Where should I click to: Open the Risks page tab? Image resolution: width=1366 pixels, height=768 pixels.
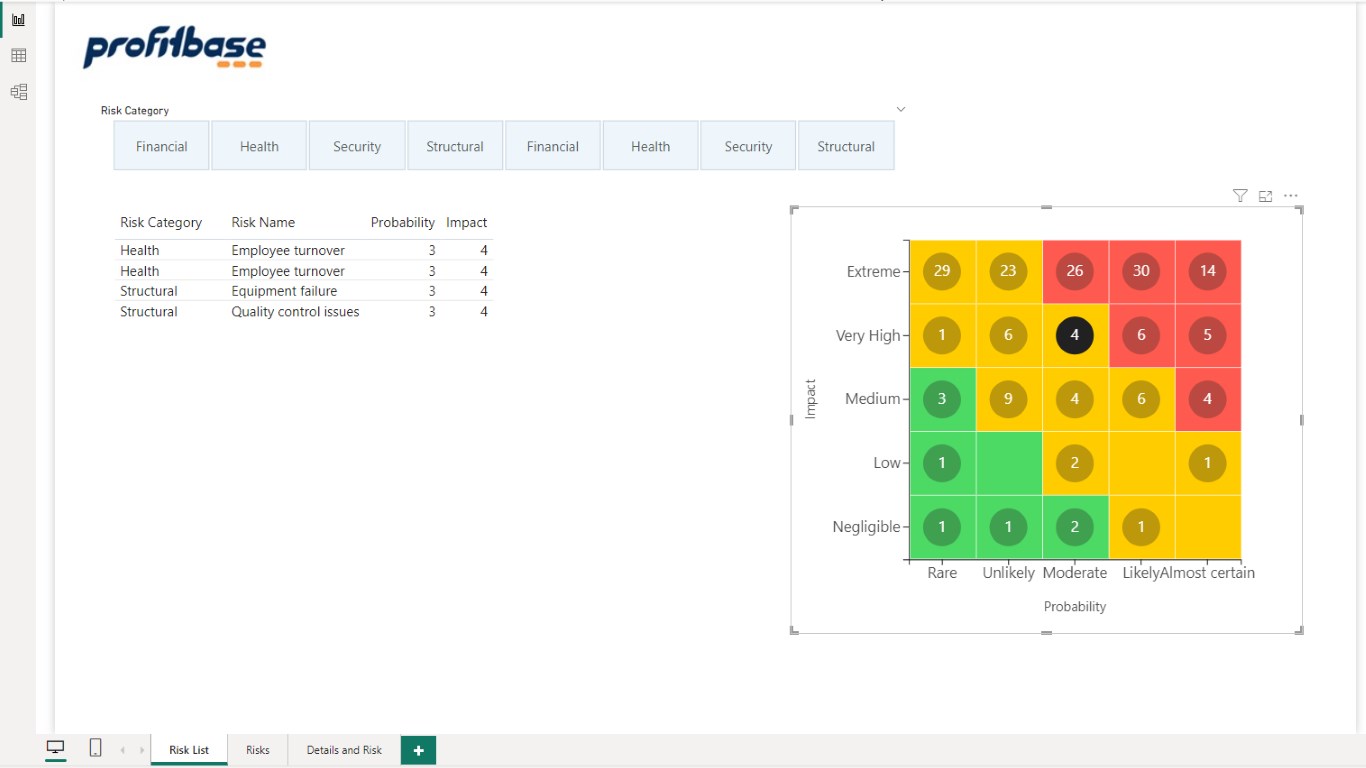point(258,750)
